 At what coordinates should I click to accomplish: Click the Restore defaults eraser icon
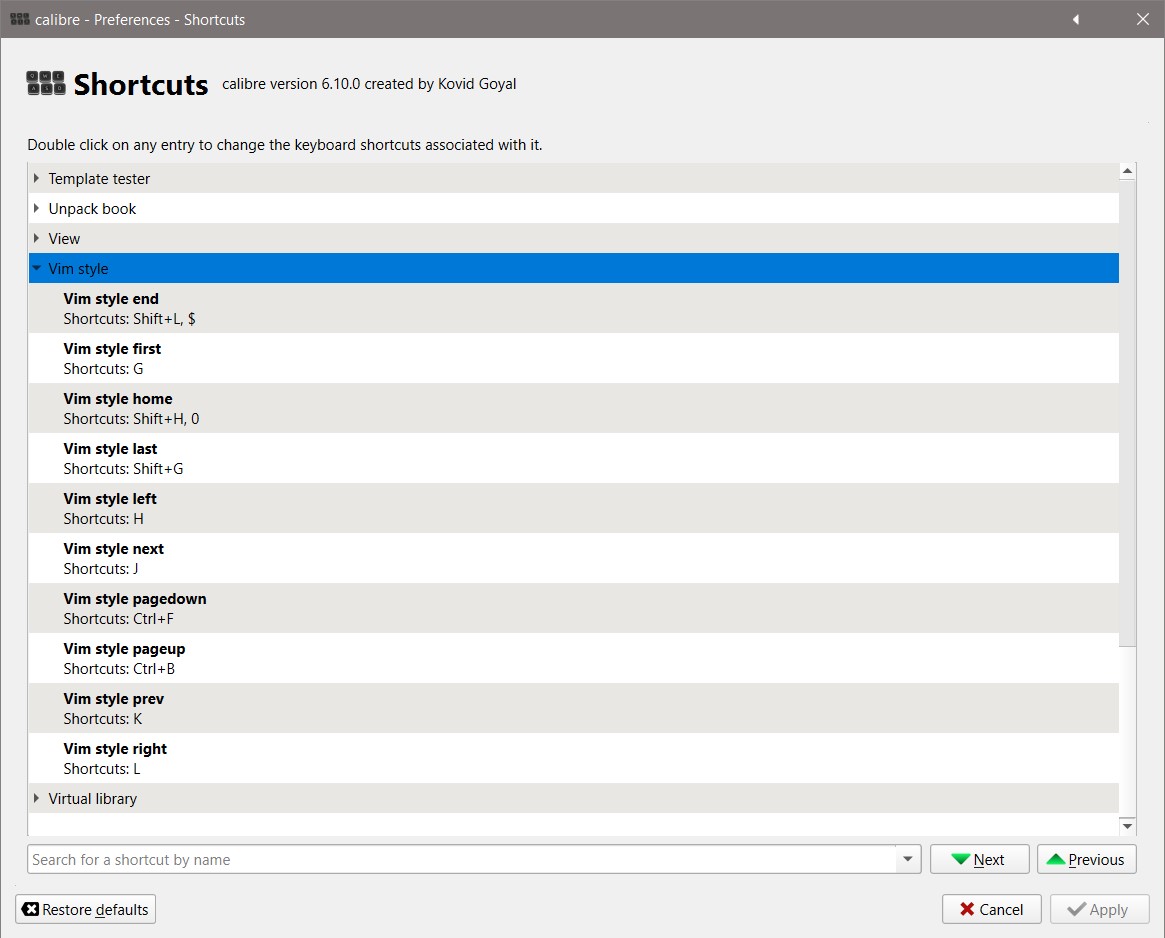[30, 910]
